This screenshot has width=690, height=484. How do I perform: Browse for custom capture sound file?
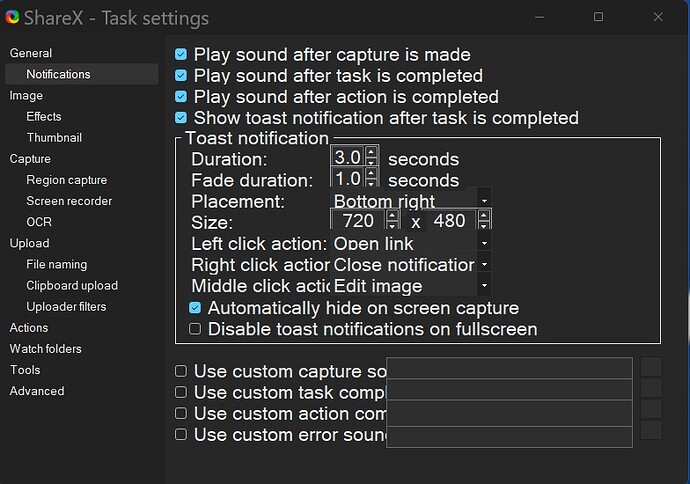651,367
